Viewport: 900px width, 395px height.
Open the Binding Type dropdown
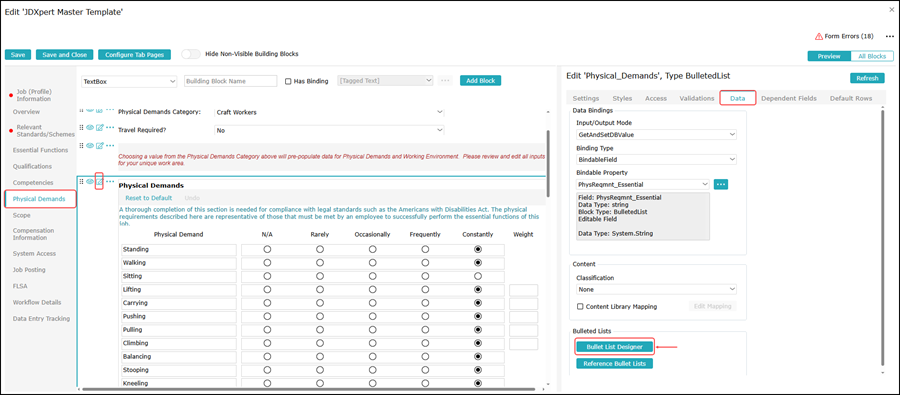[x=656, y=159]
